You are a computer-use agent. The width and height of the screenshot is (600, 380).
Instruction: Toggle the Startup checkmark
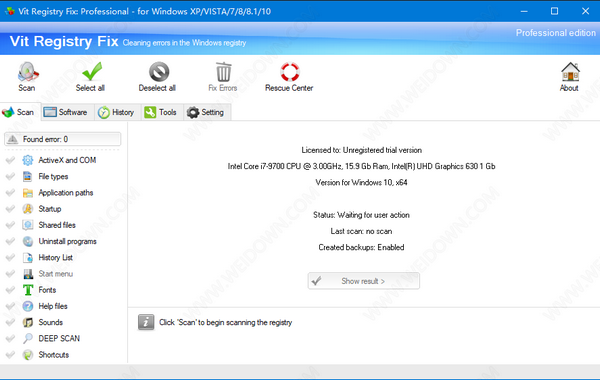click(x=10, y=209)
